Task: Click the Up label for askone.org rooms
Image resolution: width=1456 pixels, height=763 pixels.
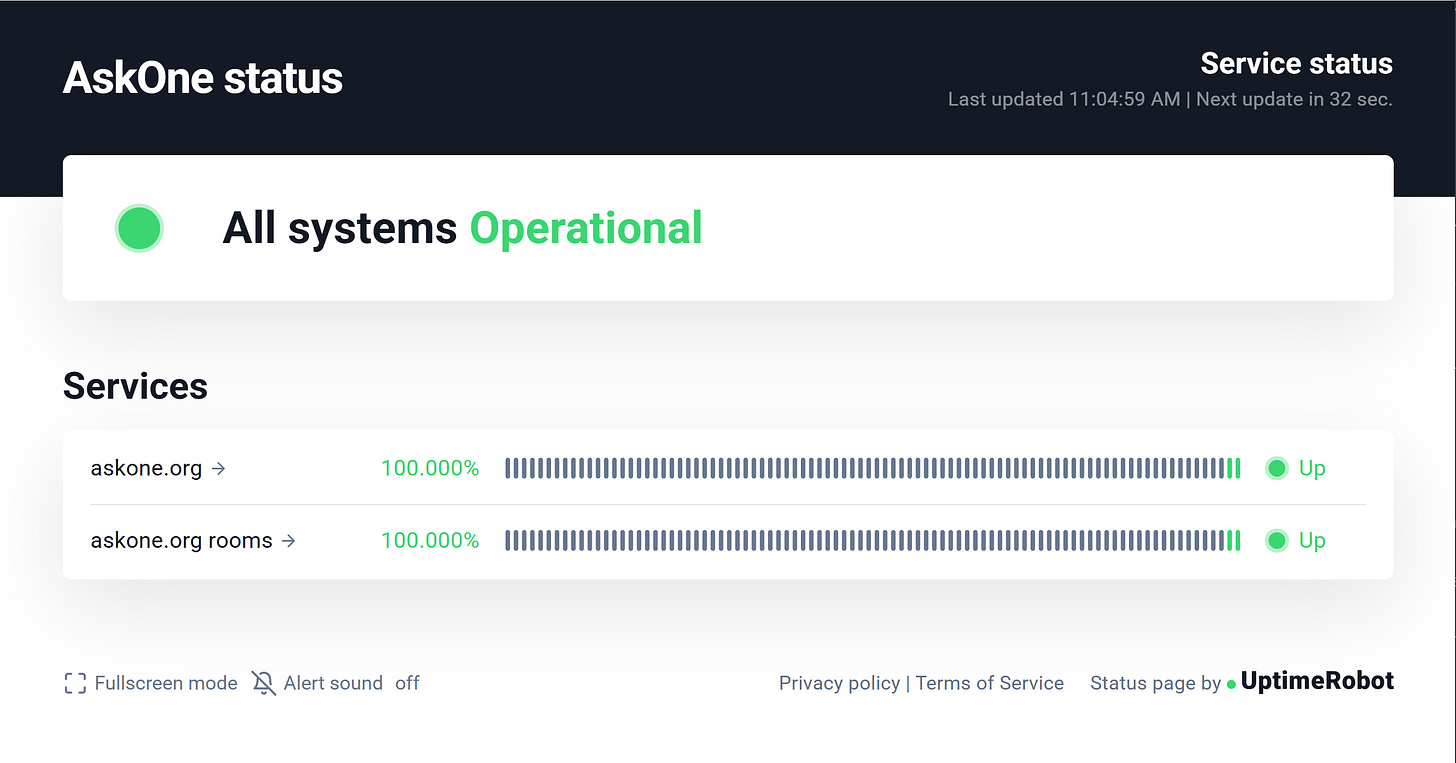Action: (x=1312, y=541)
